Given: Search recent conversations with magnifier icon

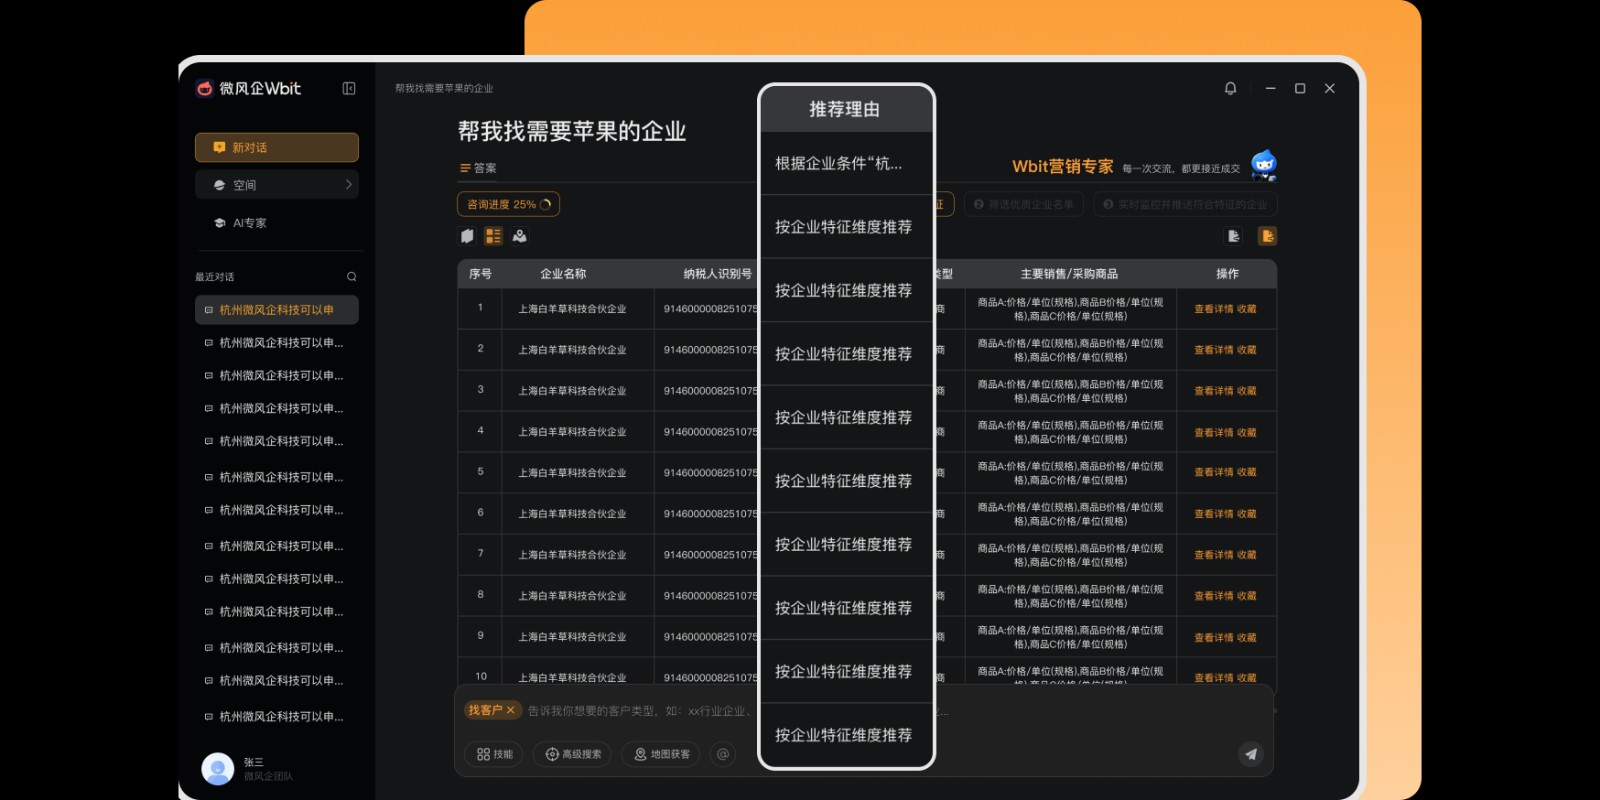Looking at the screenshot, I should (351, 277).
